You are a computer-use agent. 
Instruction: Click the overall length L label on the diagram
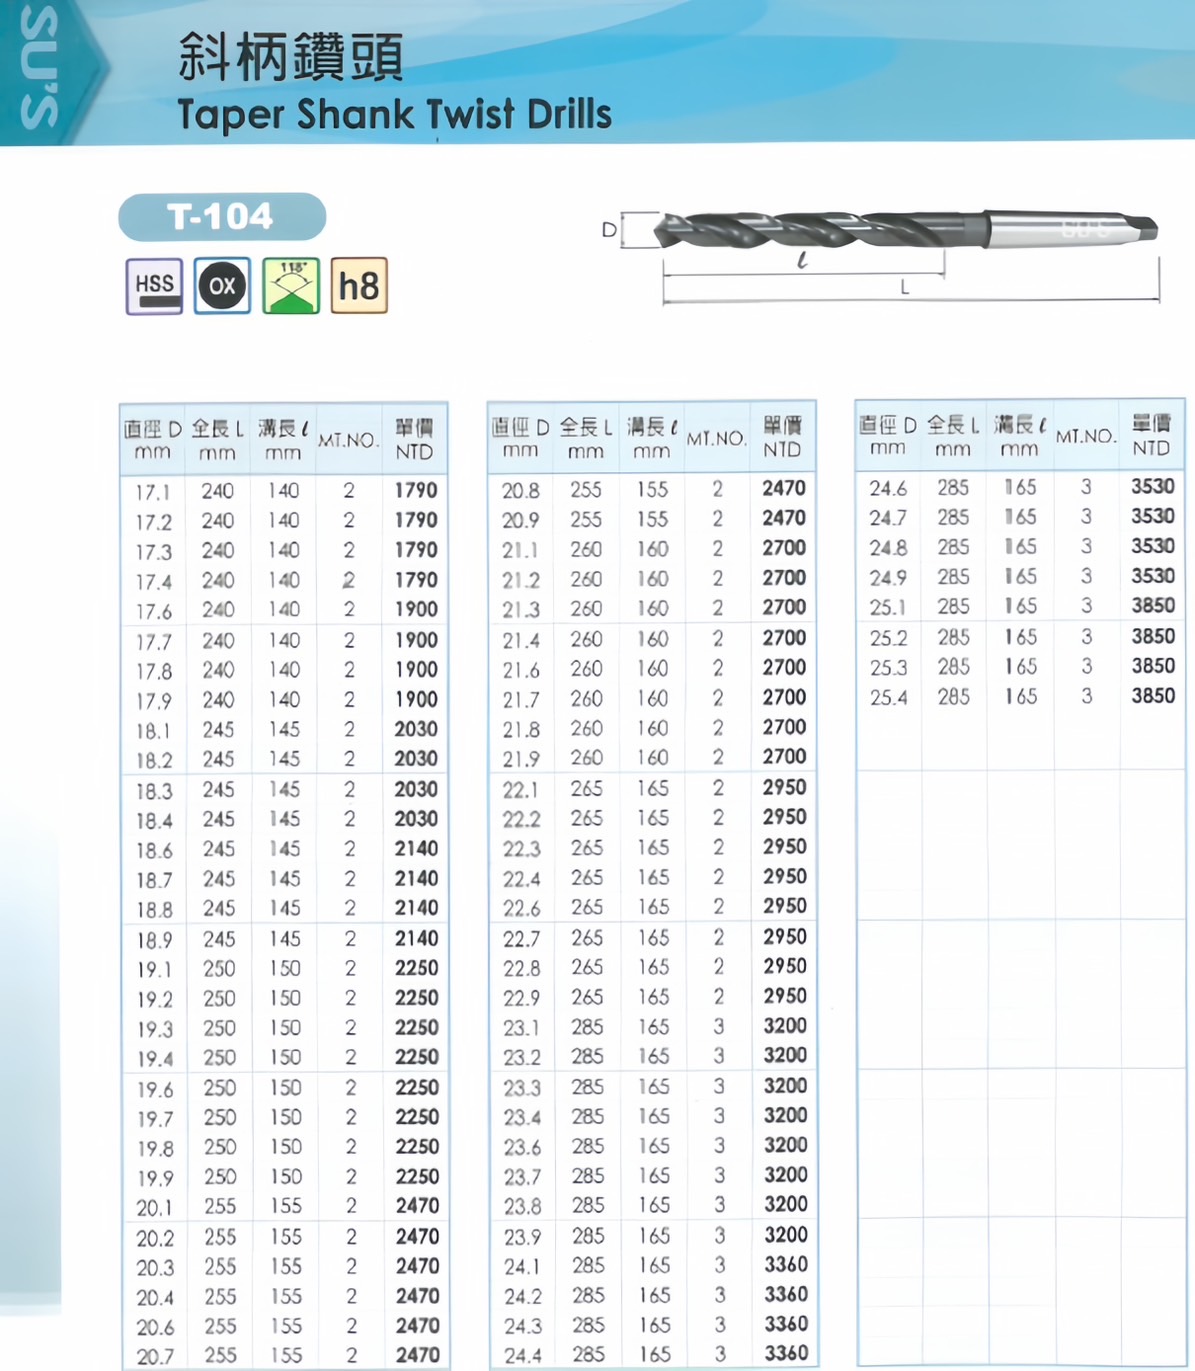905,287
